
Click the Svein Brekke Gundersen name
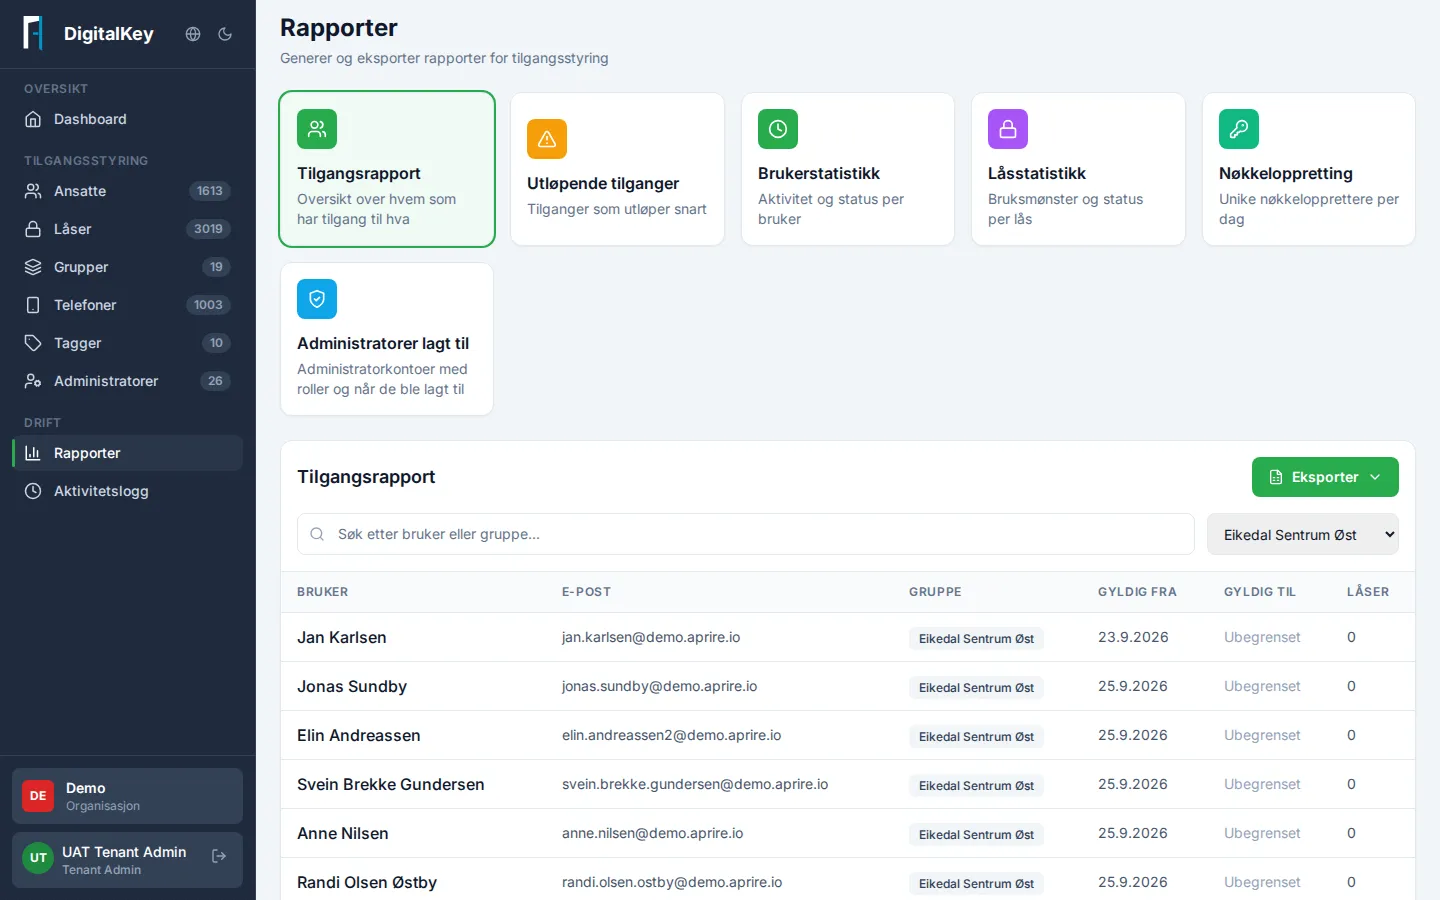pyautogui.click(x=391, y=784)
